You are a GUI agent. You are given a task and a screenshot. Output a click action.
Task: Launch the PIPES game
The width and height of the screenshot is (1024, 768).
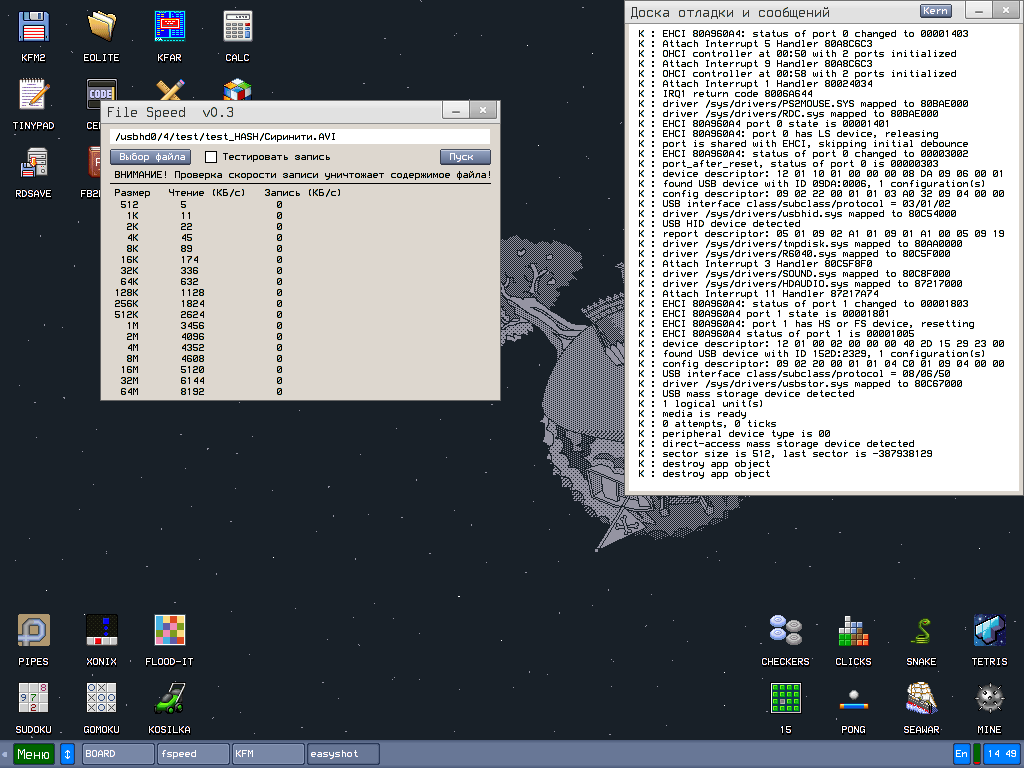pos(33,630)
